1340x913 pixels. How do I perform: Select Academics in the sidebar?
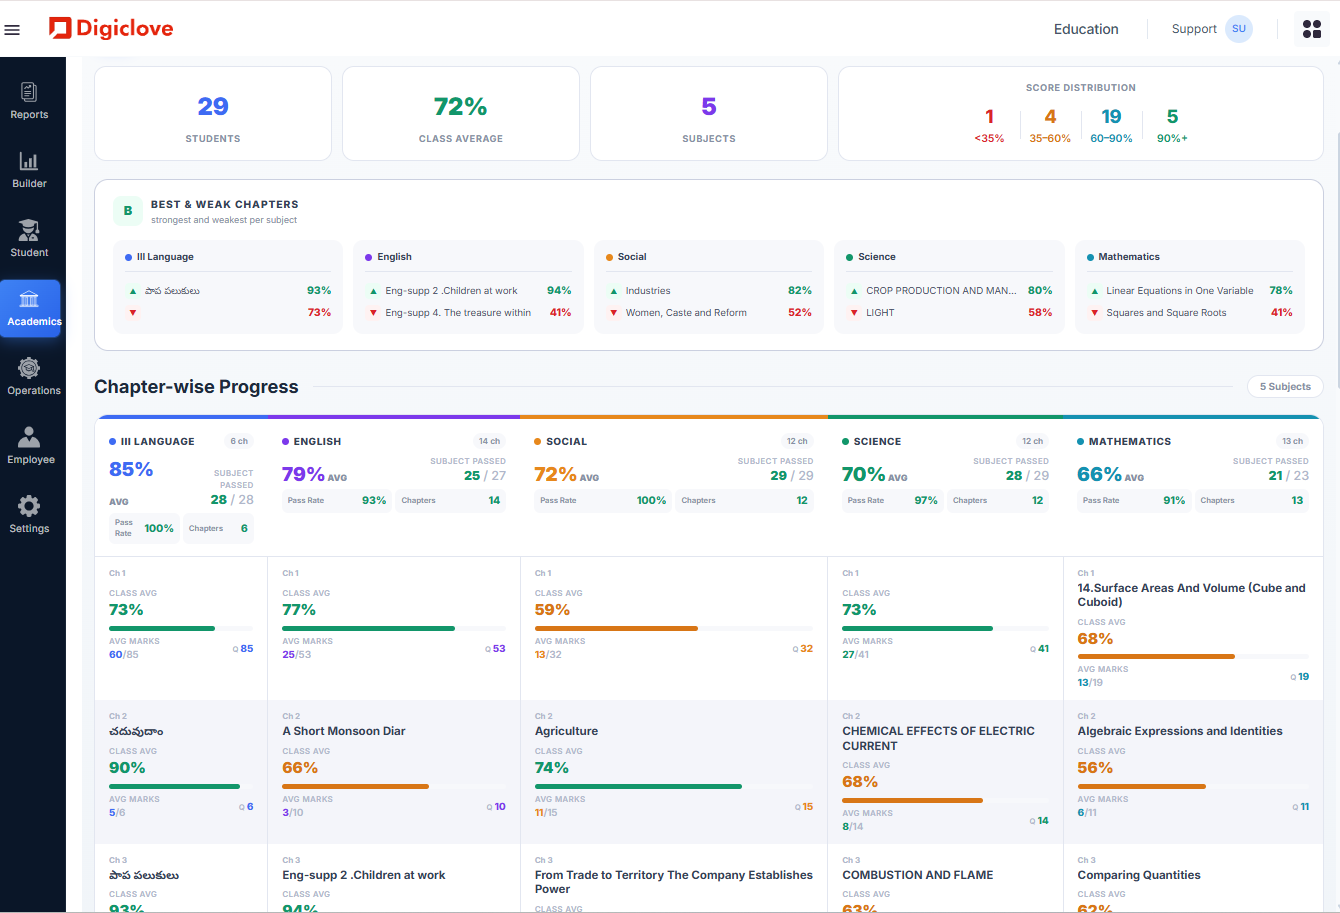coord(31,309)
